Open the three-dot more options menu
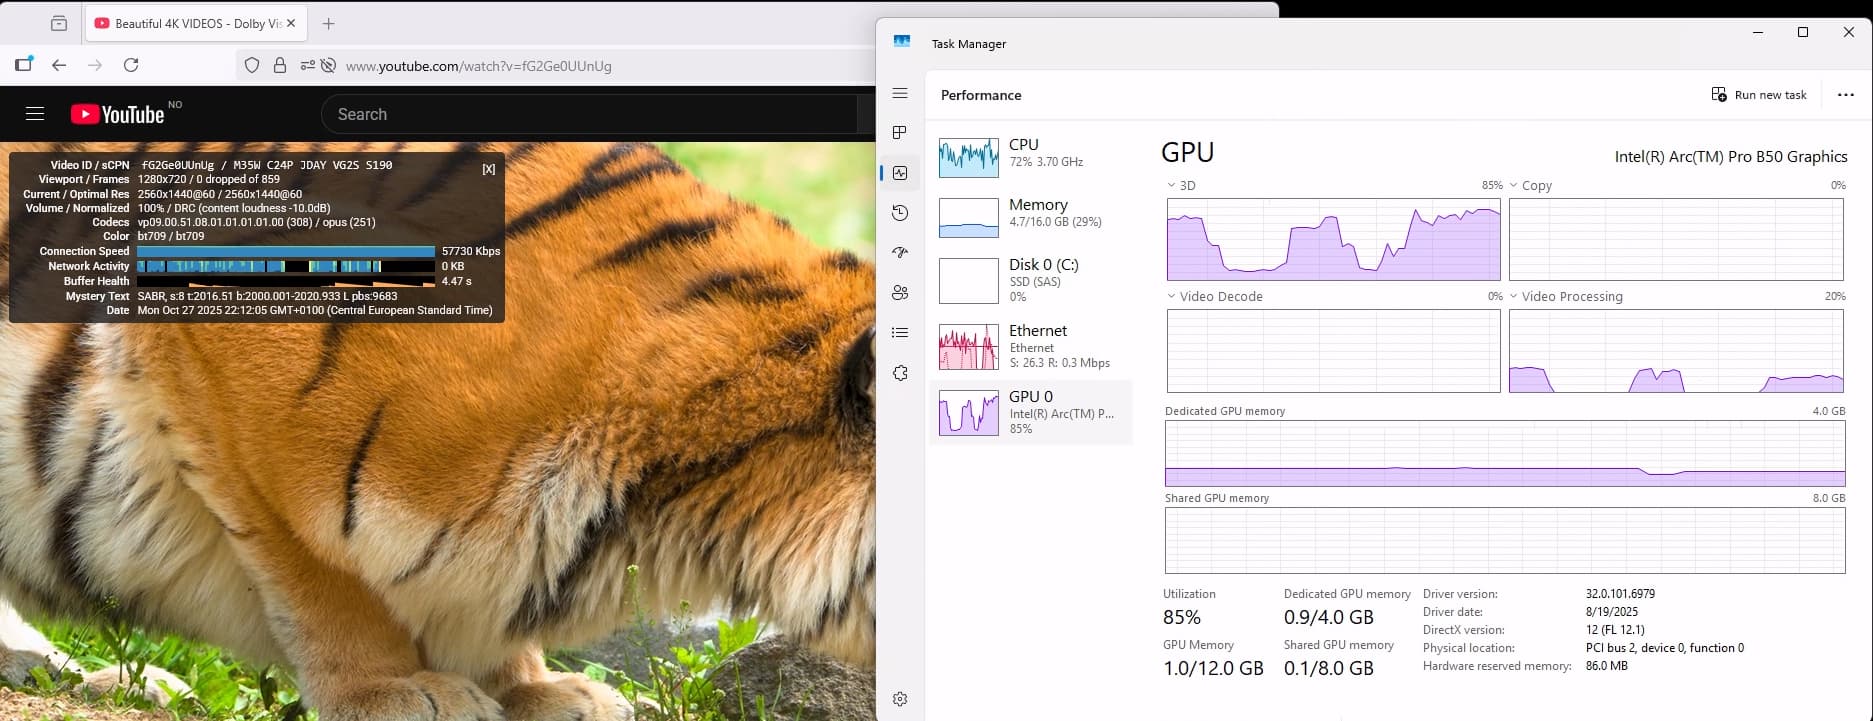The height and width of the screenshot is (721, 1873). pyautogui.click(x=1845, y=95)
